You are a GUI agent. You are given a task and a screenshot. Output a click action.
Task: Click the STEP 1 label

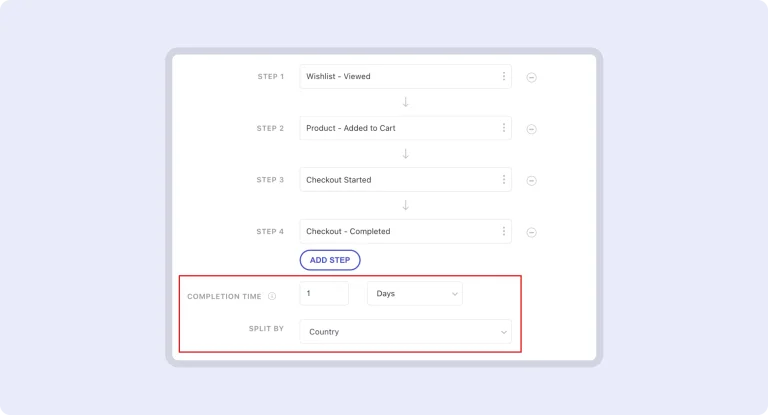point(270,77)
